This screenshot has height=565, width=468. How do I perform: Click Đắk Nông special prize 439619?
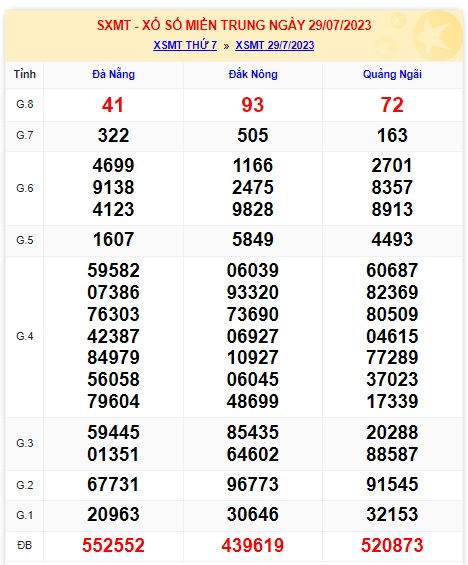click(x=253, y=545)
